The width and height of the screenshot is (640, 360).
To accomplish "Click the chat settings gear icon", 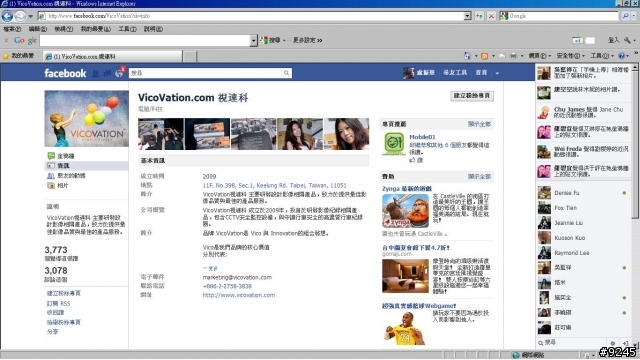I will tap(612, 343).
